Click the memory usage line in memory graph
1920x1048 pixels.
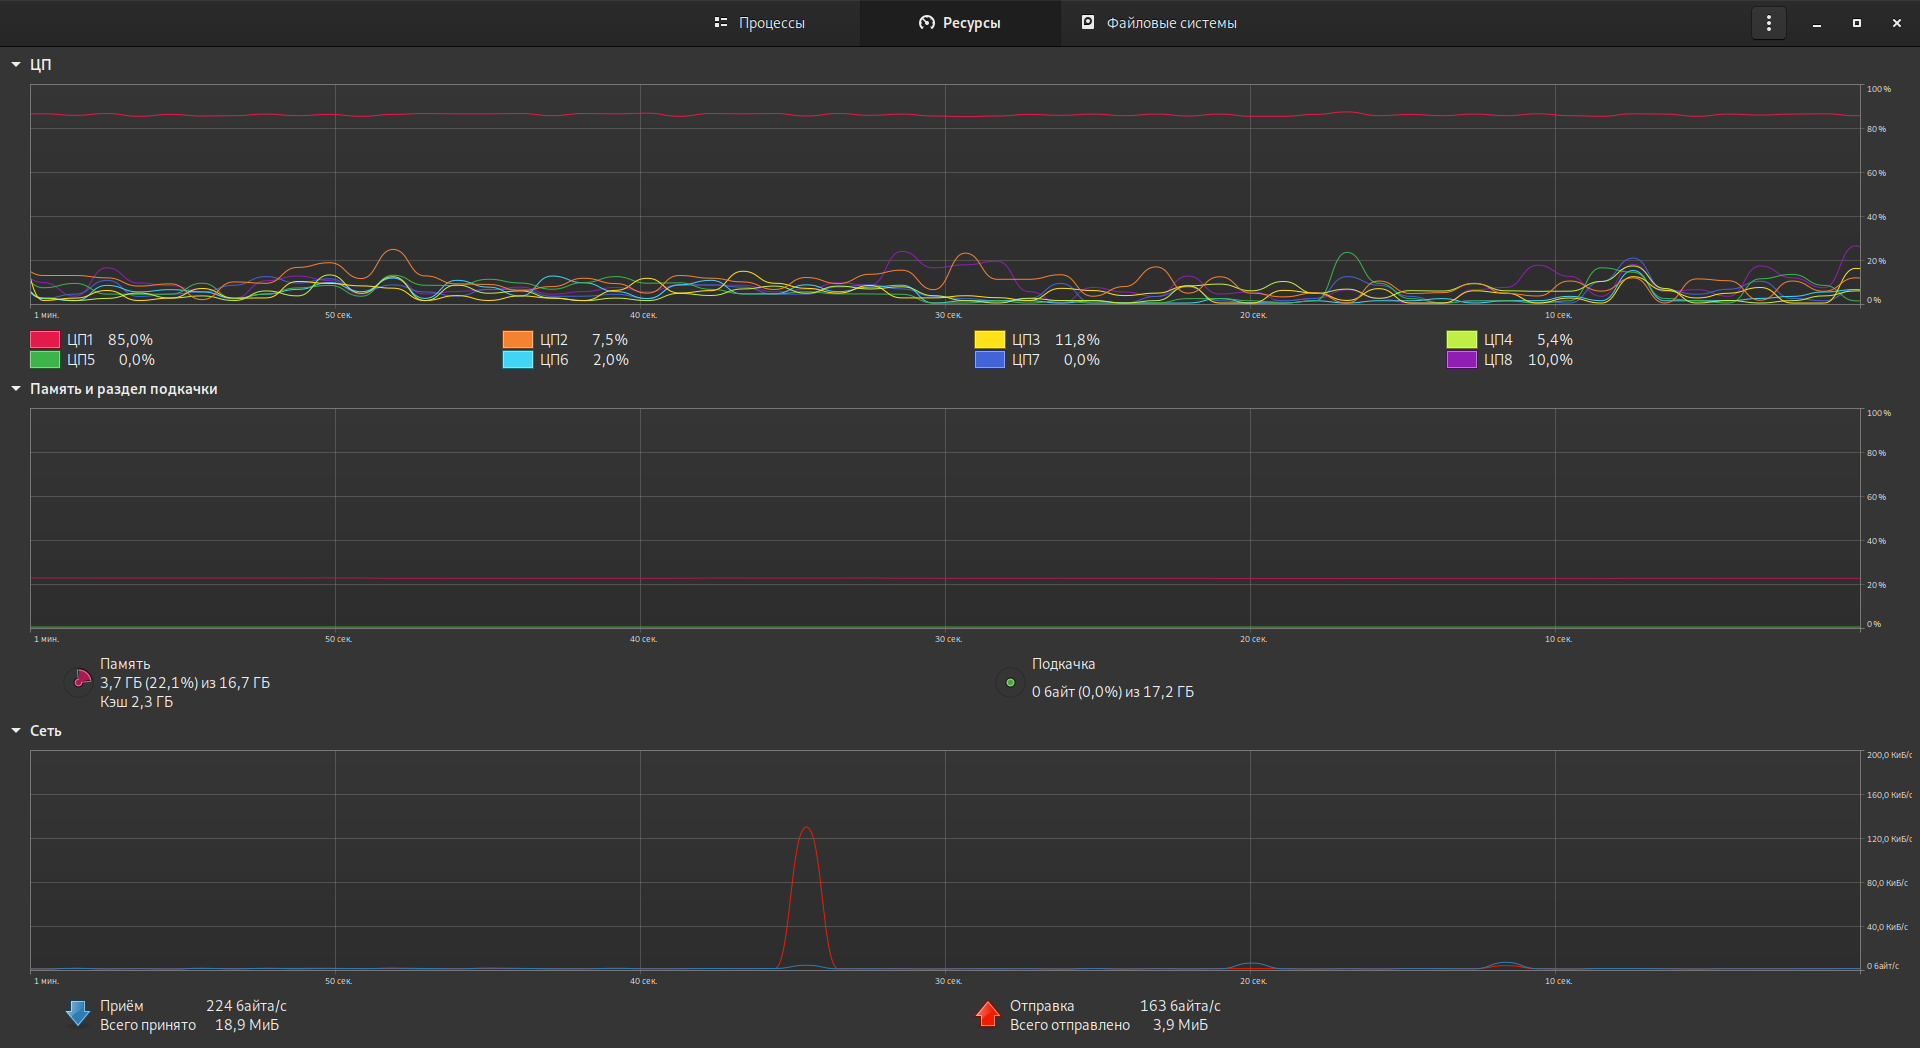point(945,579)
